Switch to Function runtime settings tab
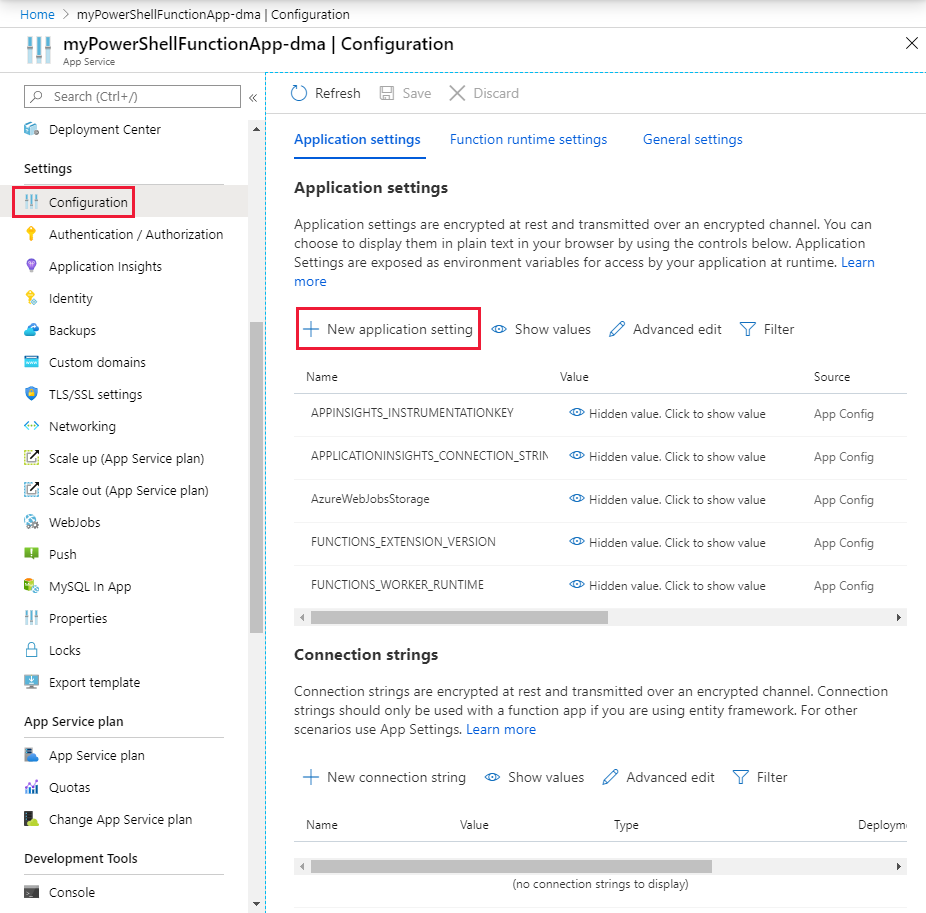The image size is (926, 913). click(529, 139)
